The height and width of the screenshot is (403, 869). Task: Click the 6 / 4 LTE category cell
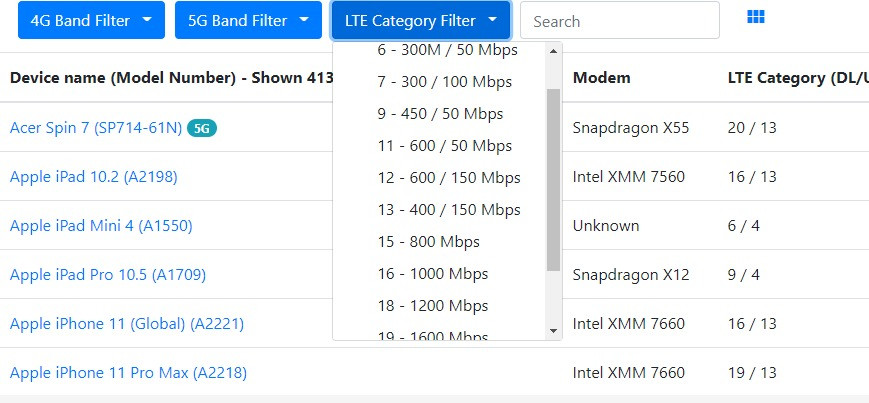click(744, 226)
